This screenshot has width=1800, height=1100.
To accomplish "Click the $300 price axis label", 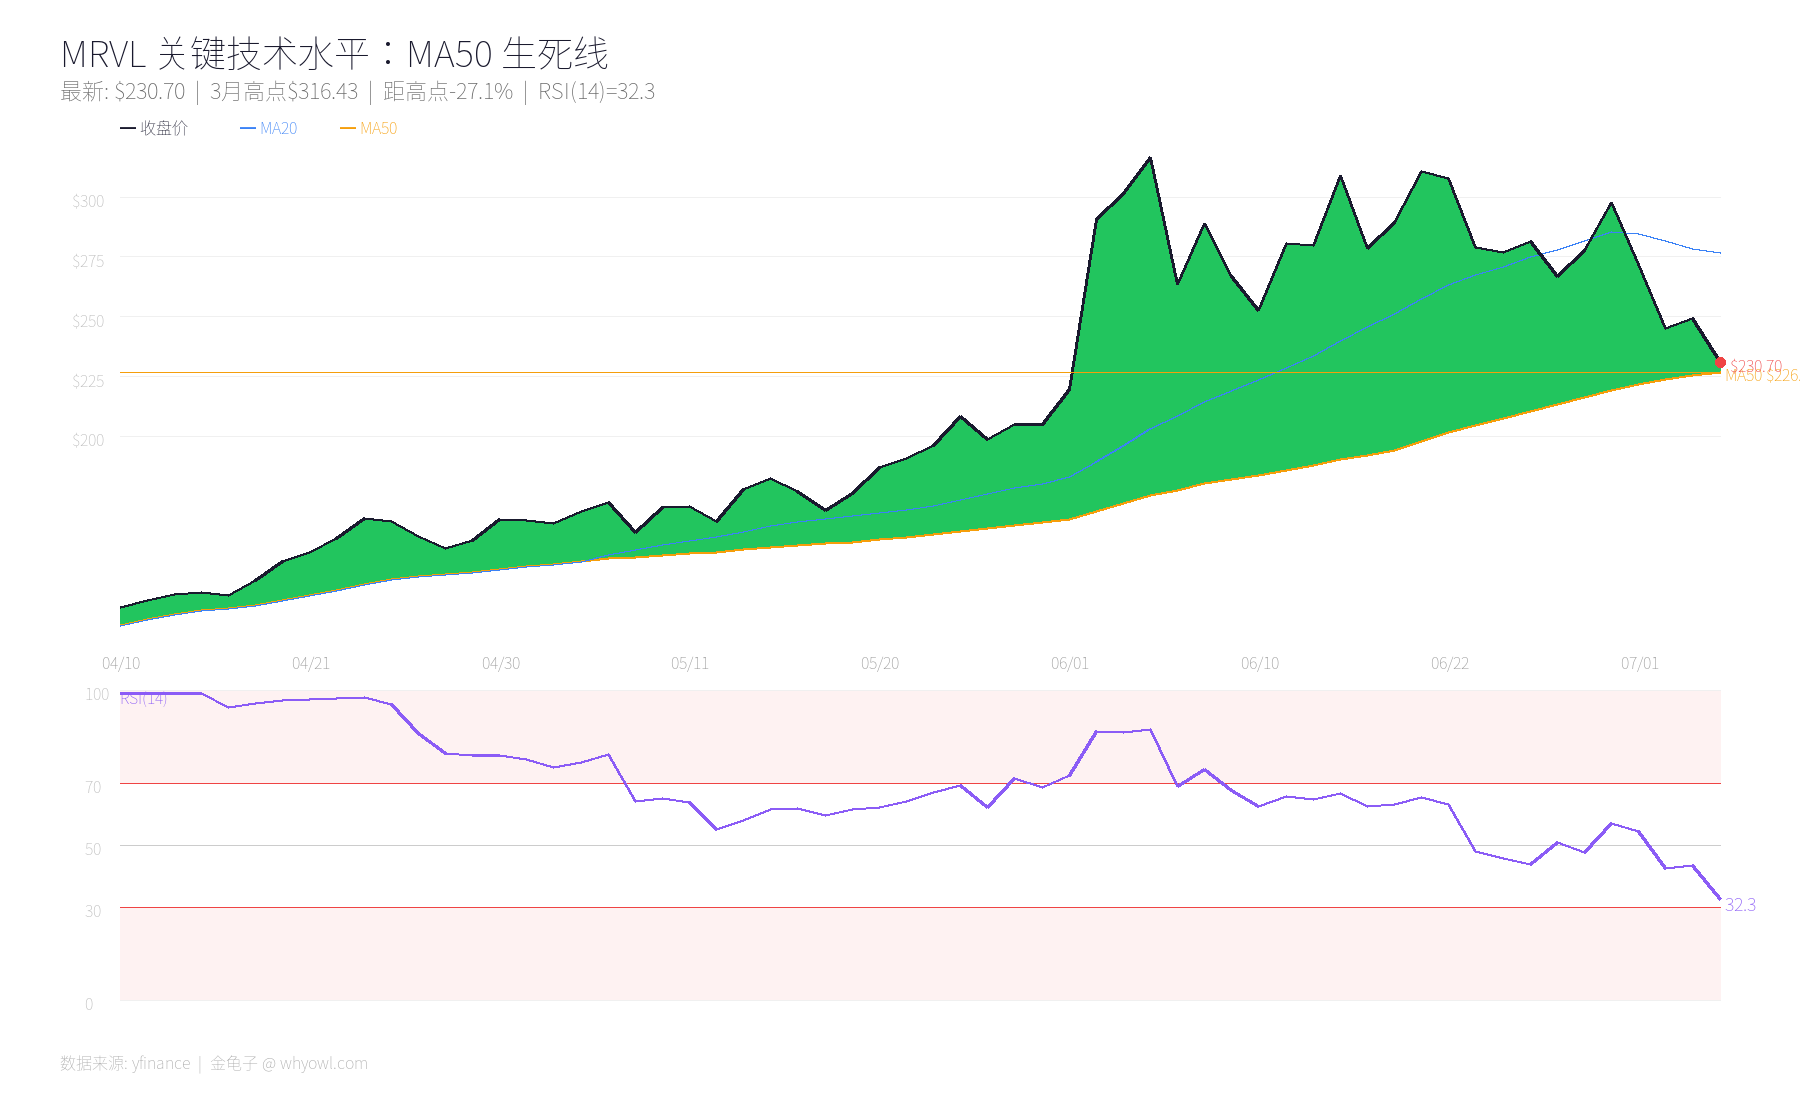I will [88, 201].
